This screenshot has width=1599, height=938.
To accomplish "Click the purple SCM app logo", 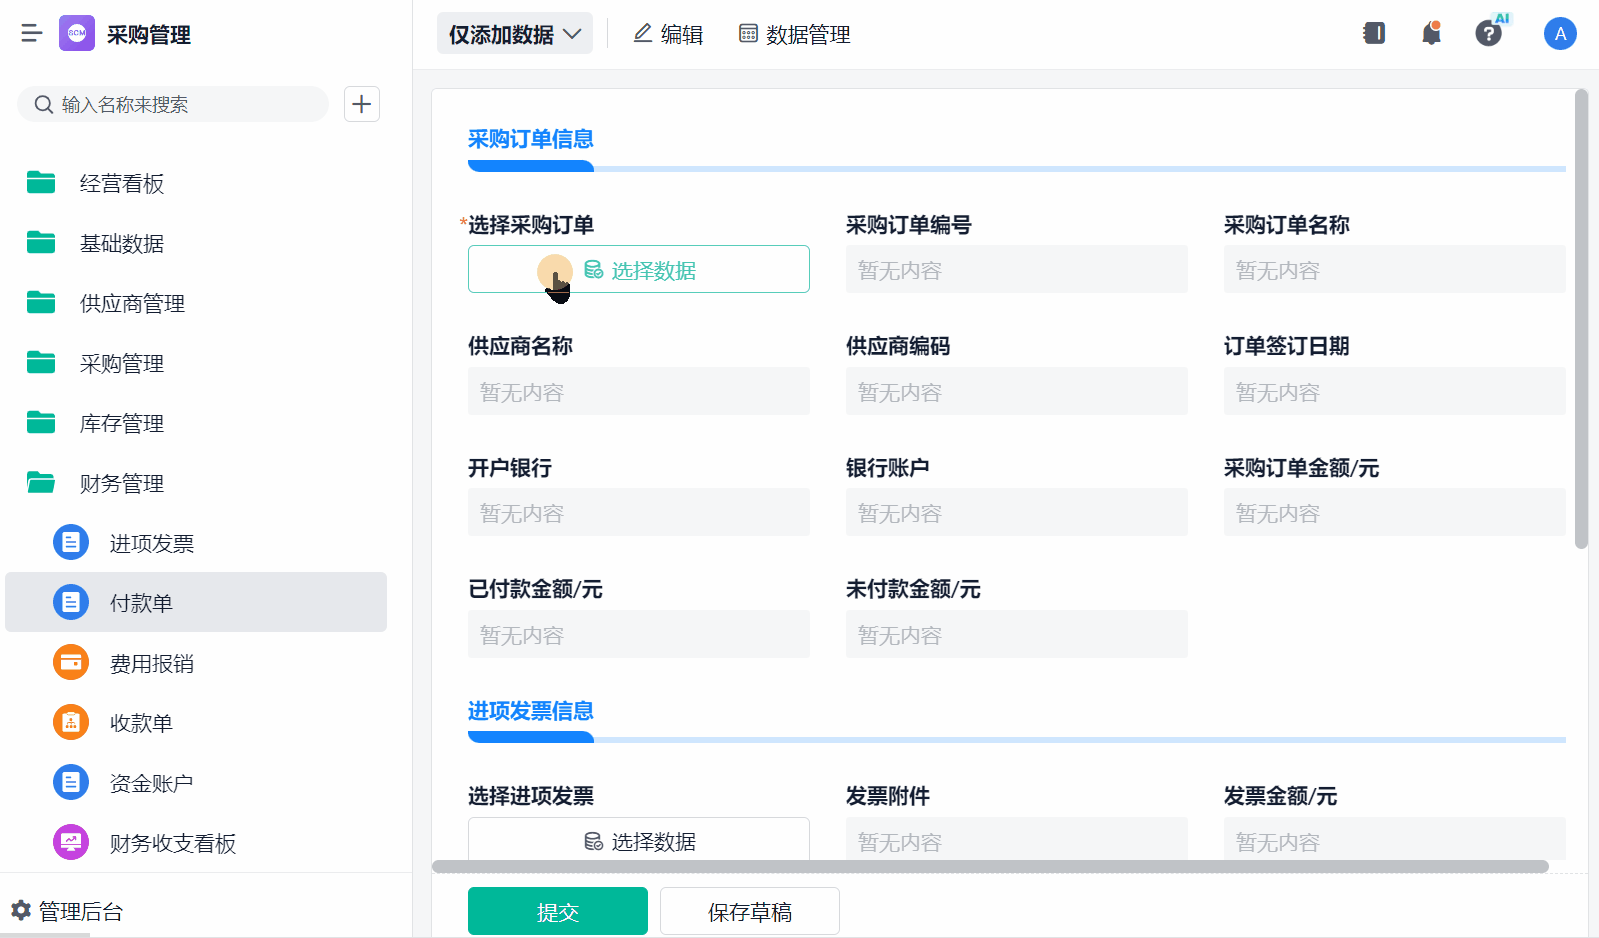I will (x=77, y=34).
